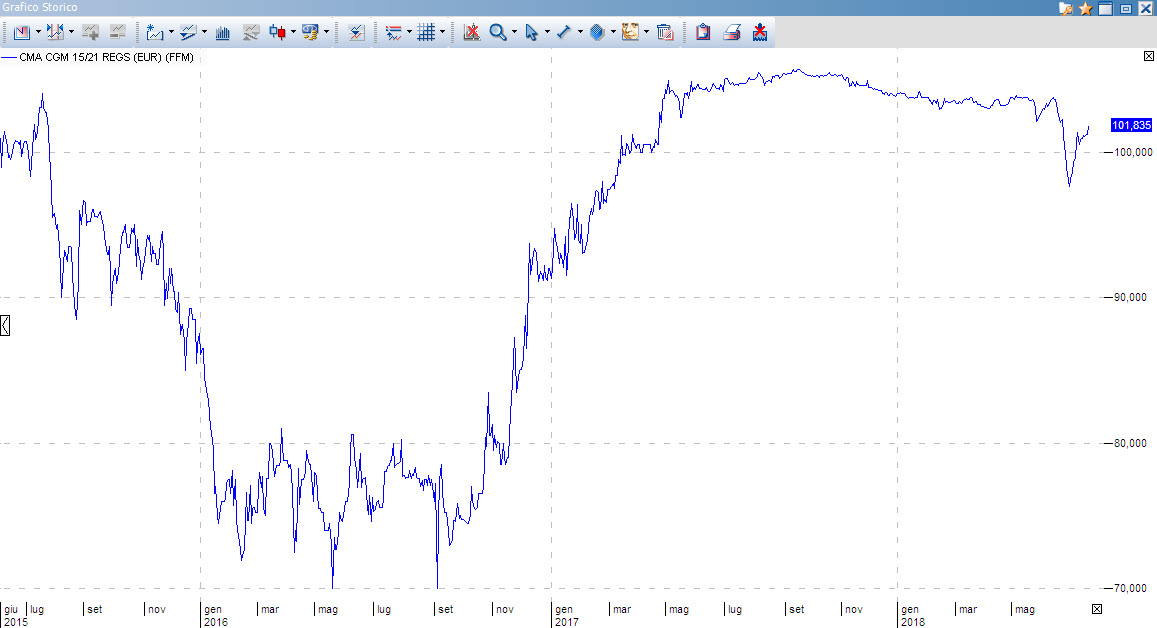Click the 'gen 2016' time axis label
The width and height of the screenshot is (1157, 628).
point(215,615)
